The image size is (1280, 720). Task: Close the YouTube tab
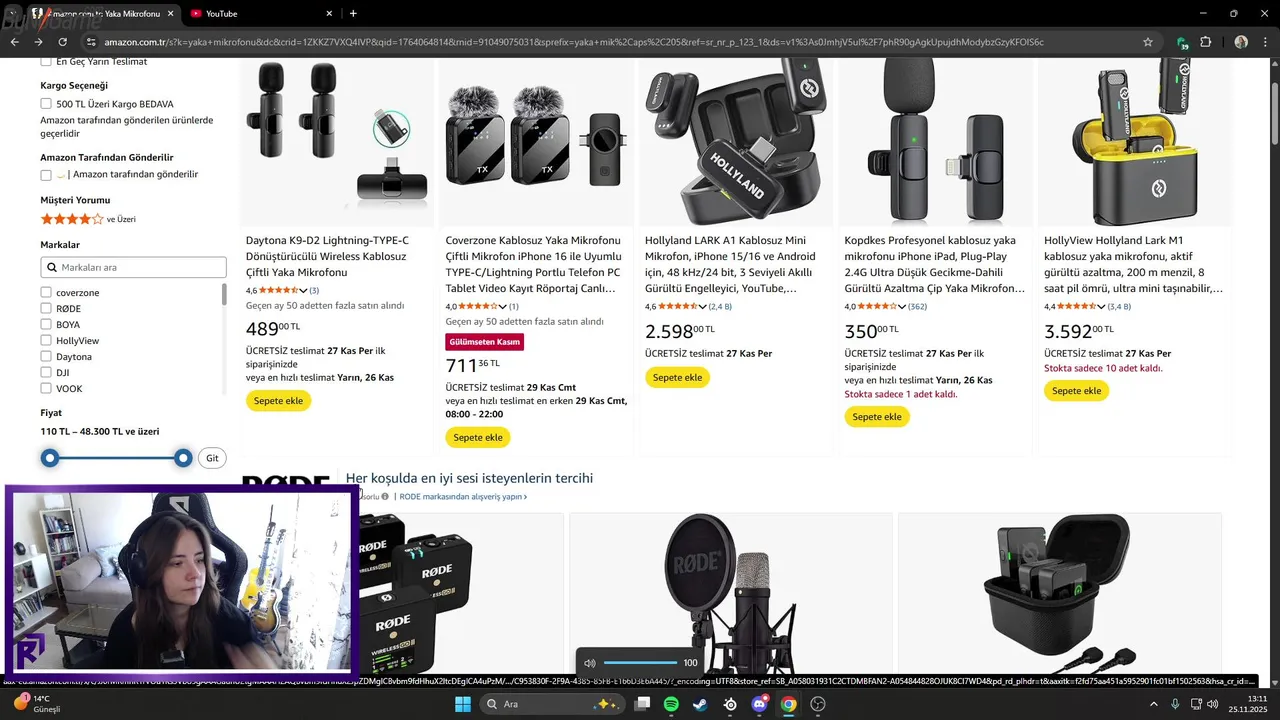329,14
